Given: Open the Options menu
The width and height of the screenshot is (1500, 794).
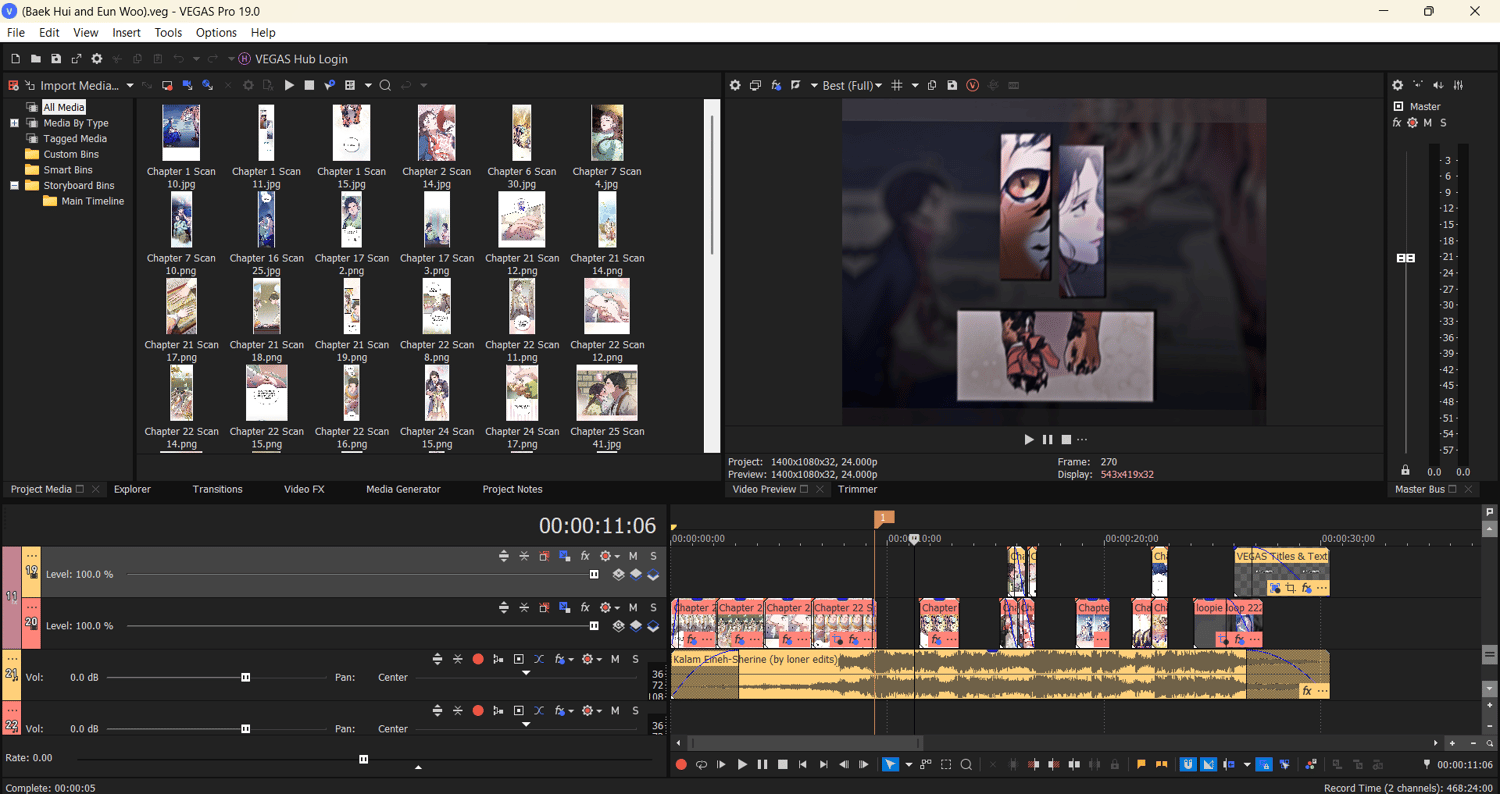Looking at the screenshot, I should [x=216, y=33].
